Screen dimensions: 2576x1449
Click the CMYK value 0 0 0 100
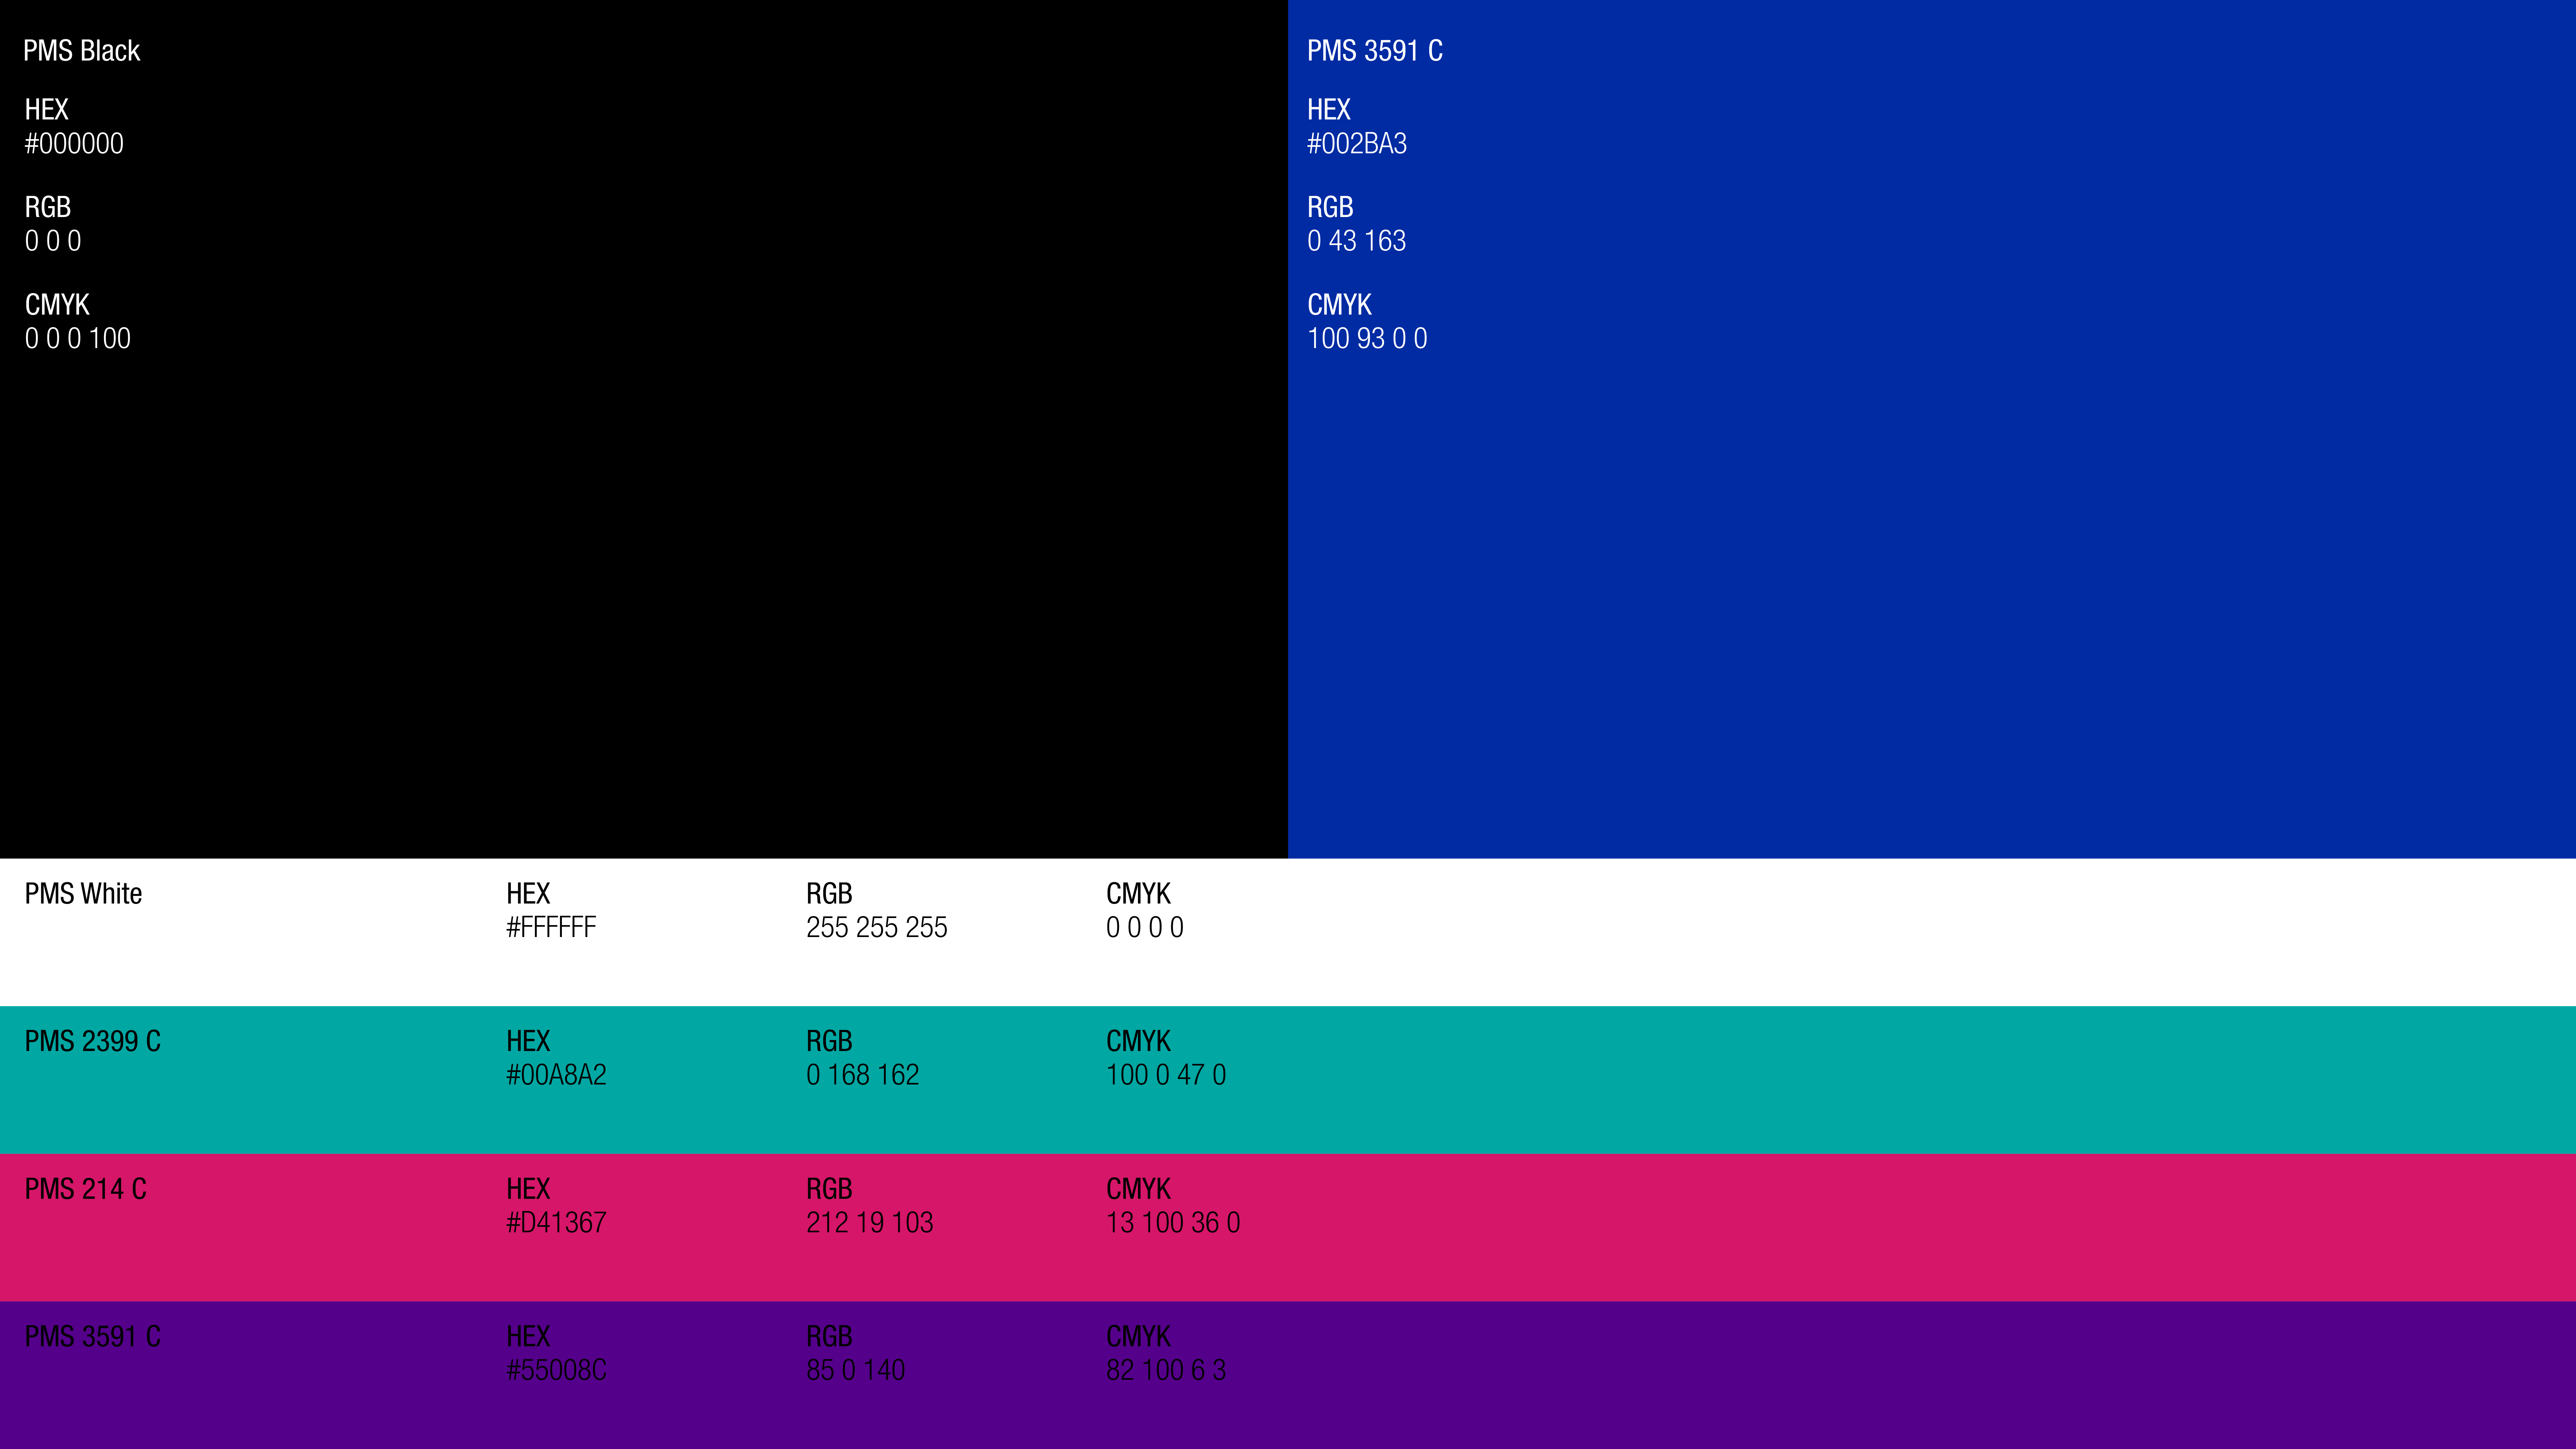coord(78,339)
